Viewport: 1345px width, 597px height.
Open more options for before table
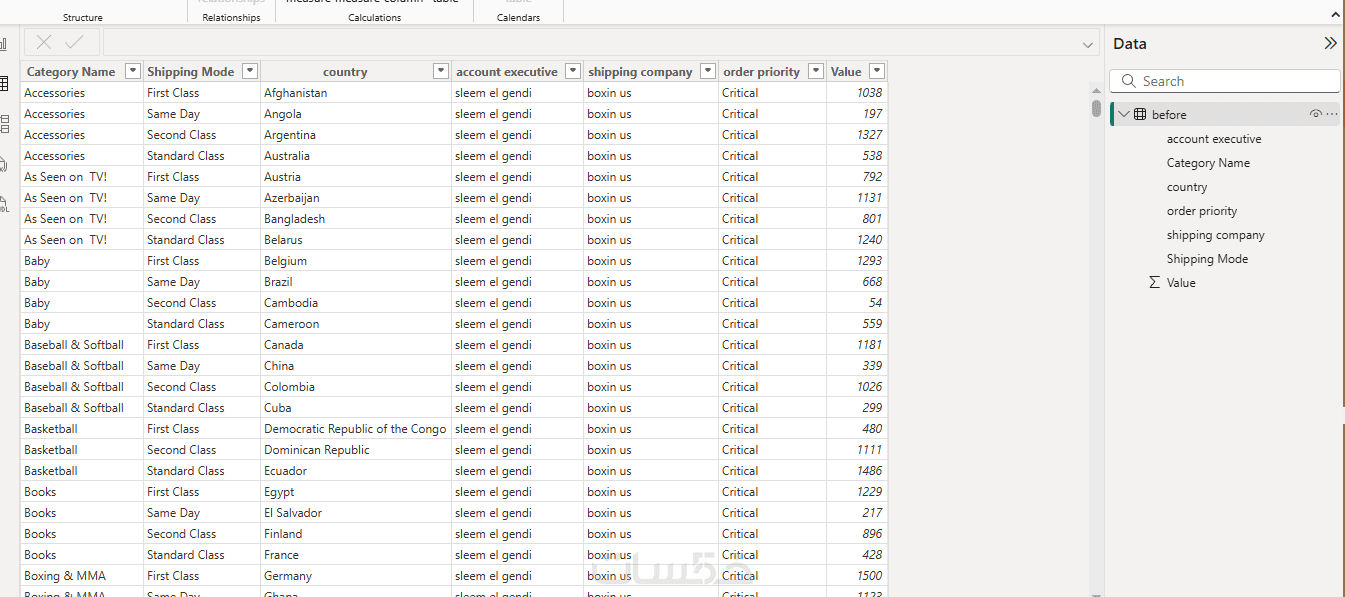pyautogui.click(x=1331, y=114)
